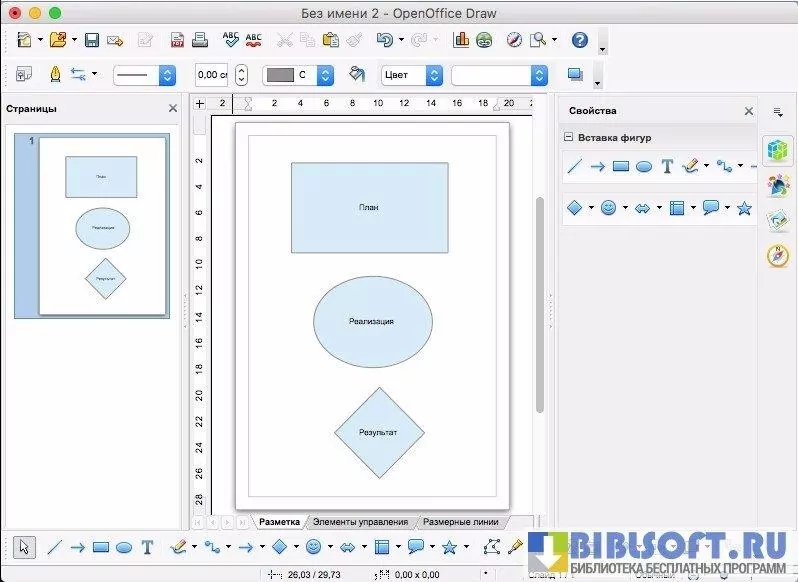
Task: Toggle AutoSpellcheck with red wavy underline
Action: point(254,40)
